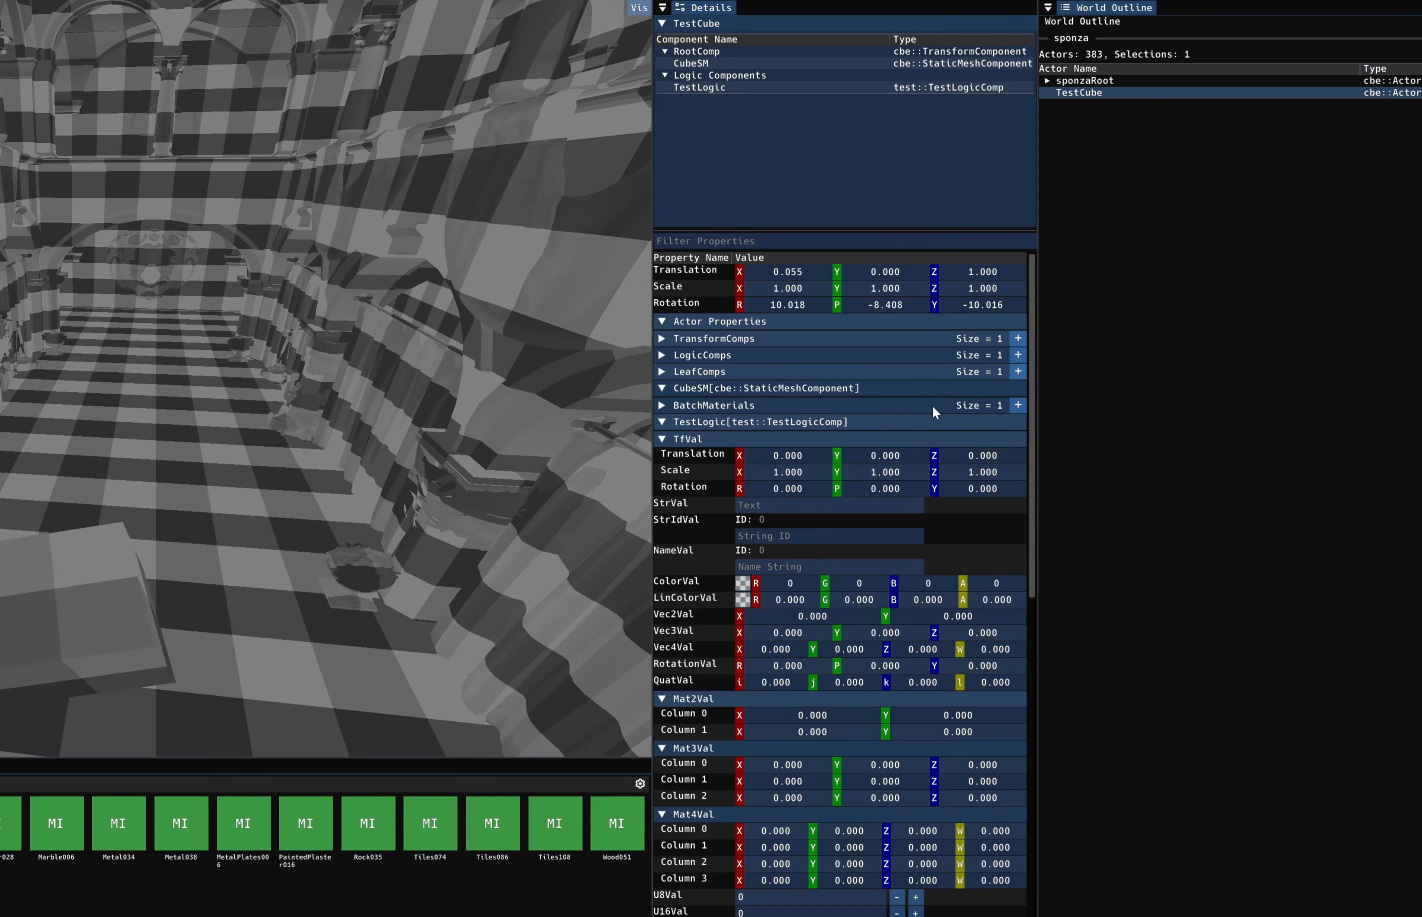Add an element to TransformComps

pyautogui.click(x=1017, y=338)
